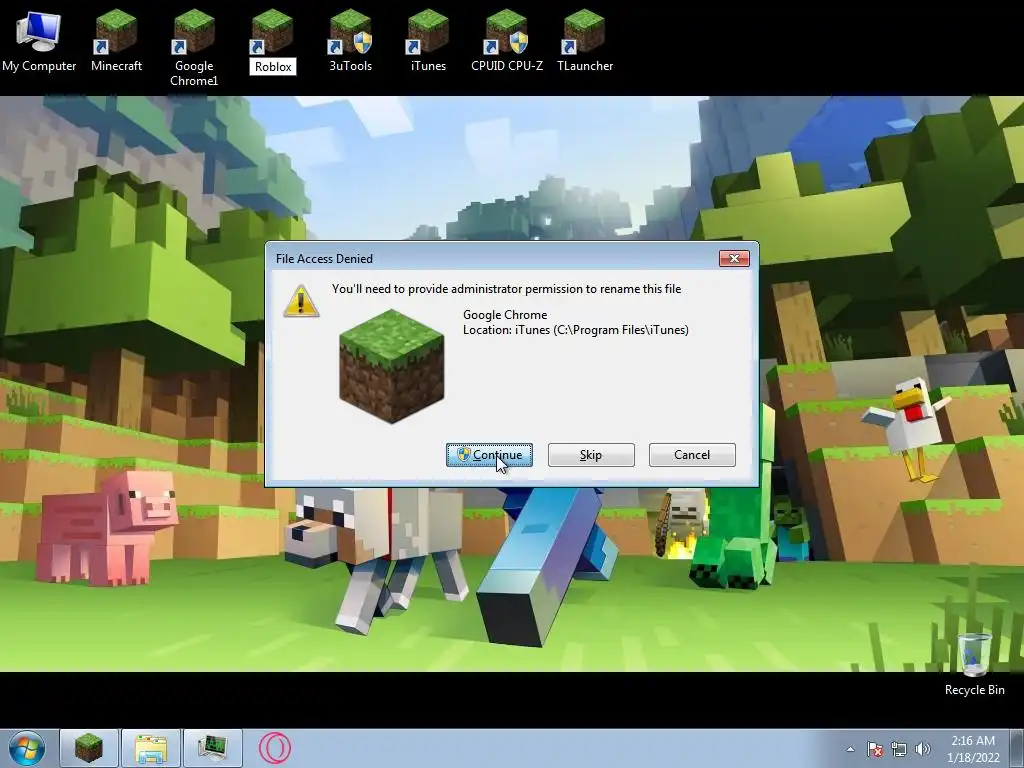Select the 3uTools desktop shortcut
1024x768 pixels.
click(351, 40)
